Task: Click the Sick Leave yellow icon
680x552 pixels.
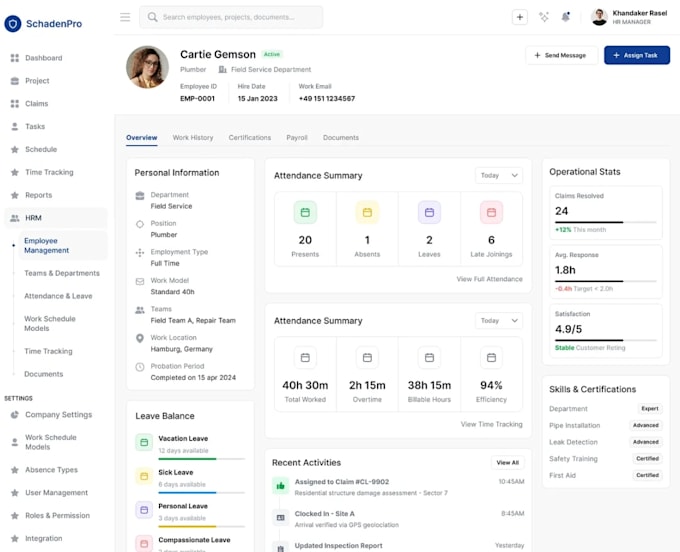Action: click(x=144, y=476)
